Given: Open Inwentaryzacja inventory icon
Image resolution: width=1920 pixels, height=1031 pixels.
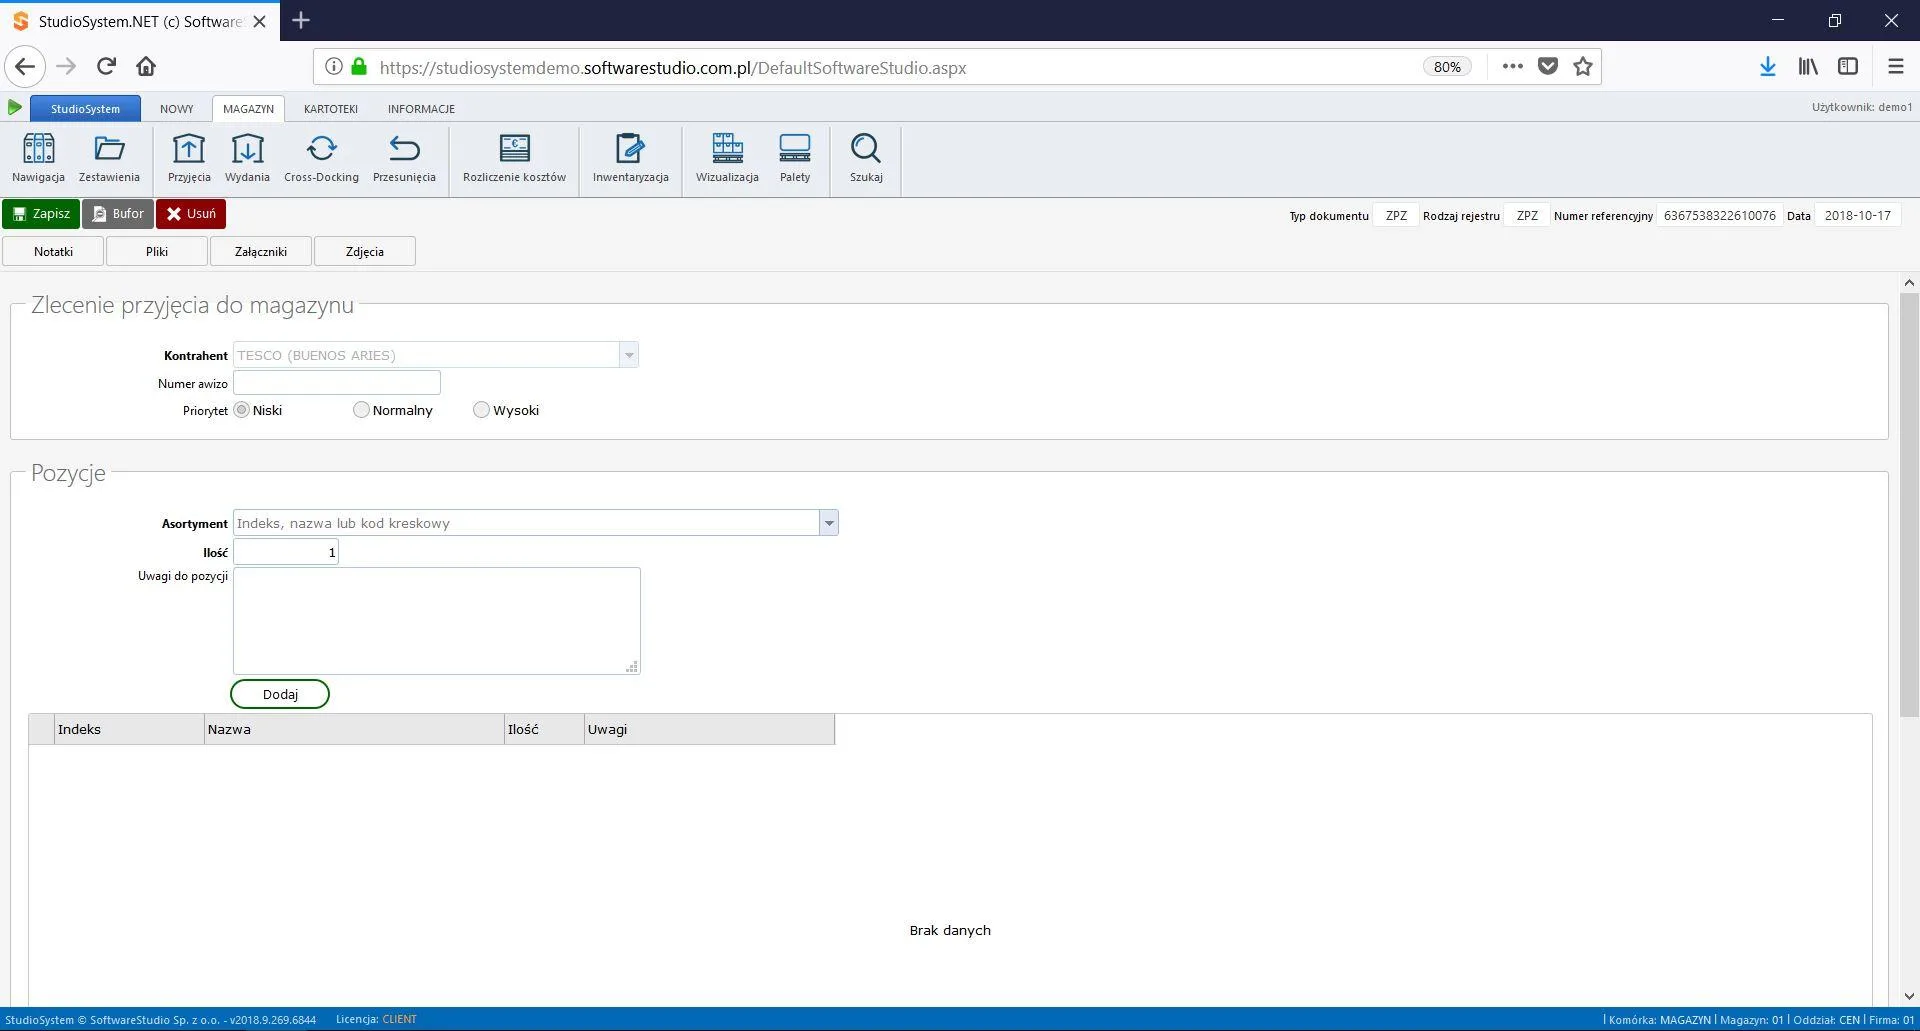Looking at the screenshot, I should point(630,158).
